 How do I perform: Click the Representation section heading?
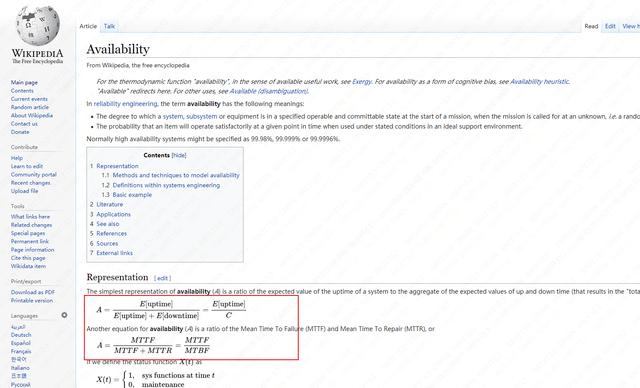pos(118,277)
